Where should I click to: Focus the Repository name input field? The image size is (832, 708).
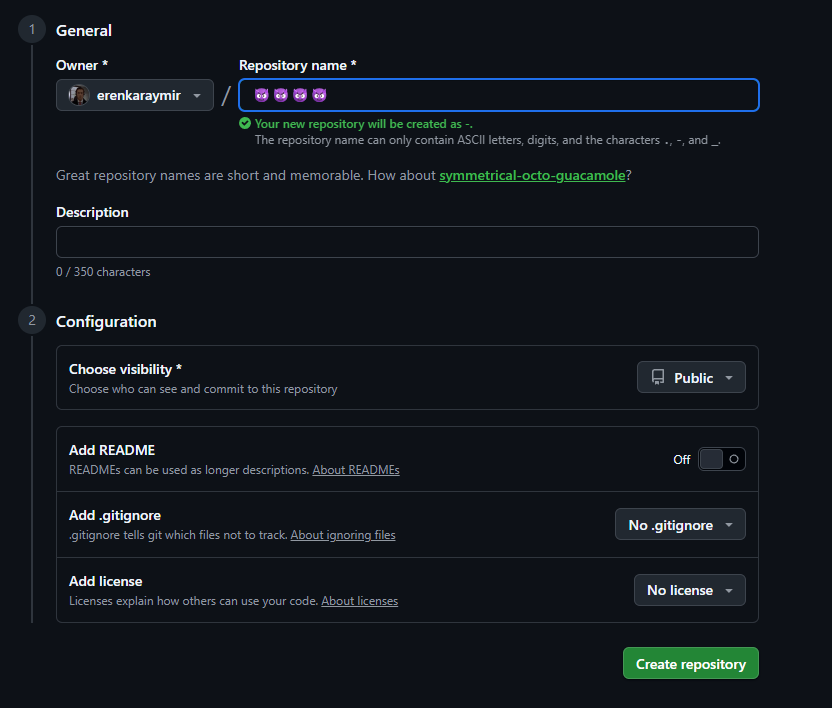pyautogui.click(x=499, y=96)
